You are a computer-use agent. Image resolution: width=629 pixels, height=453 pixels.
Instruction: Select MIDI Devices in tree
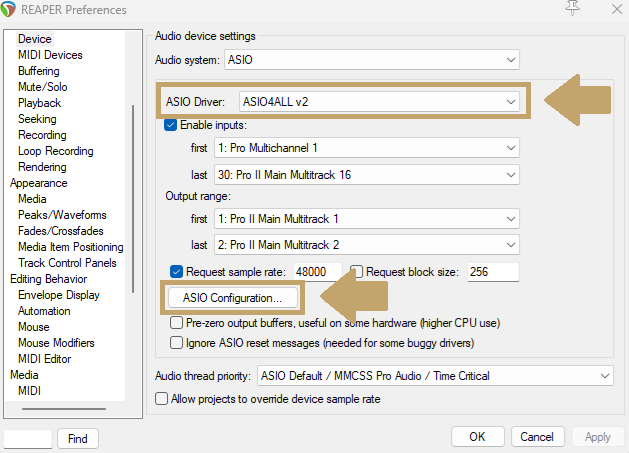(x=50, y=55)
